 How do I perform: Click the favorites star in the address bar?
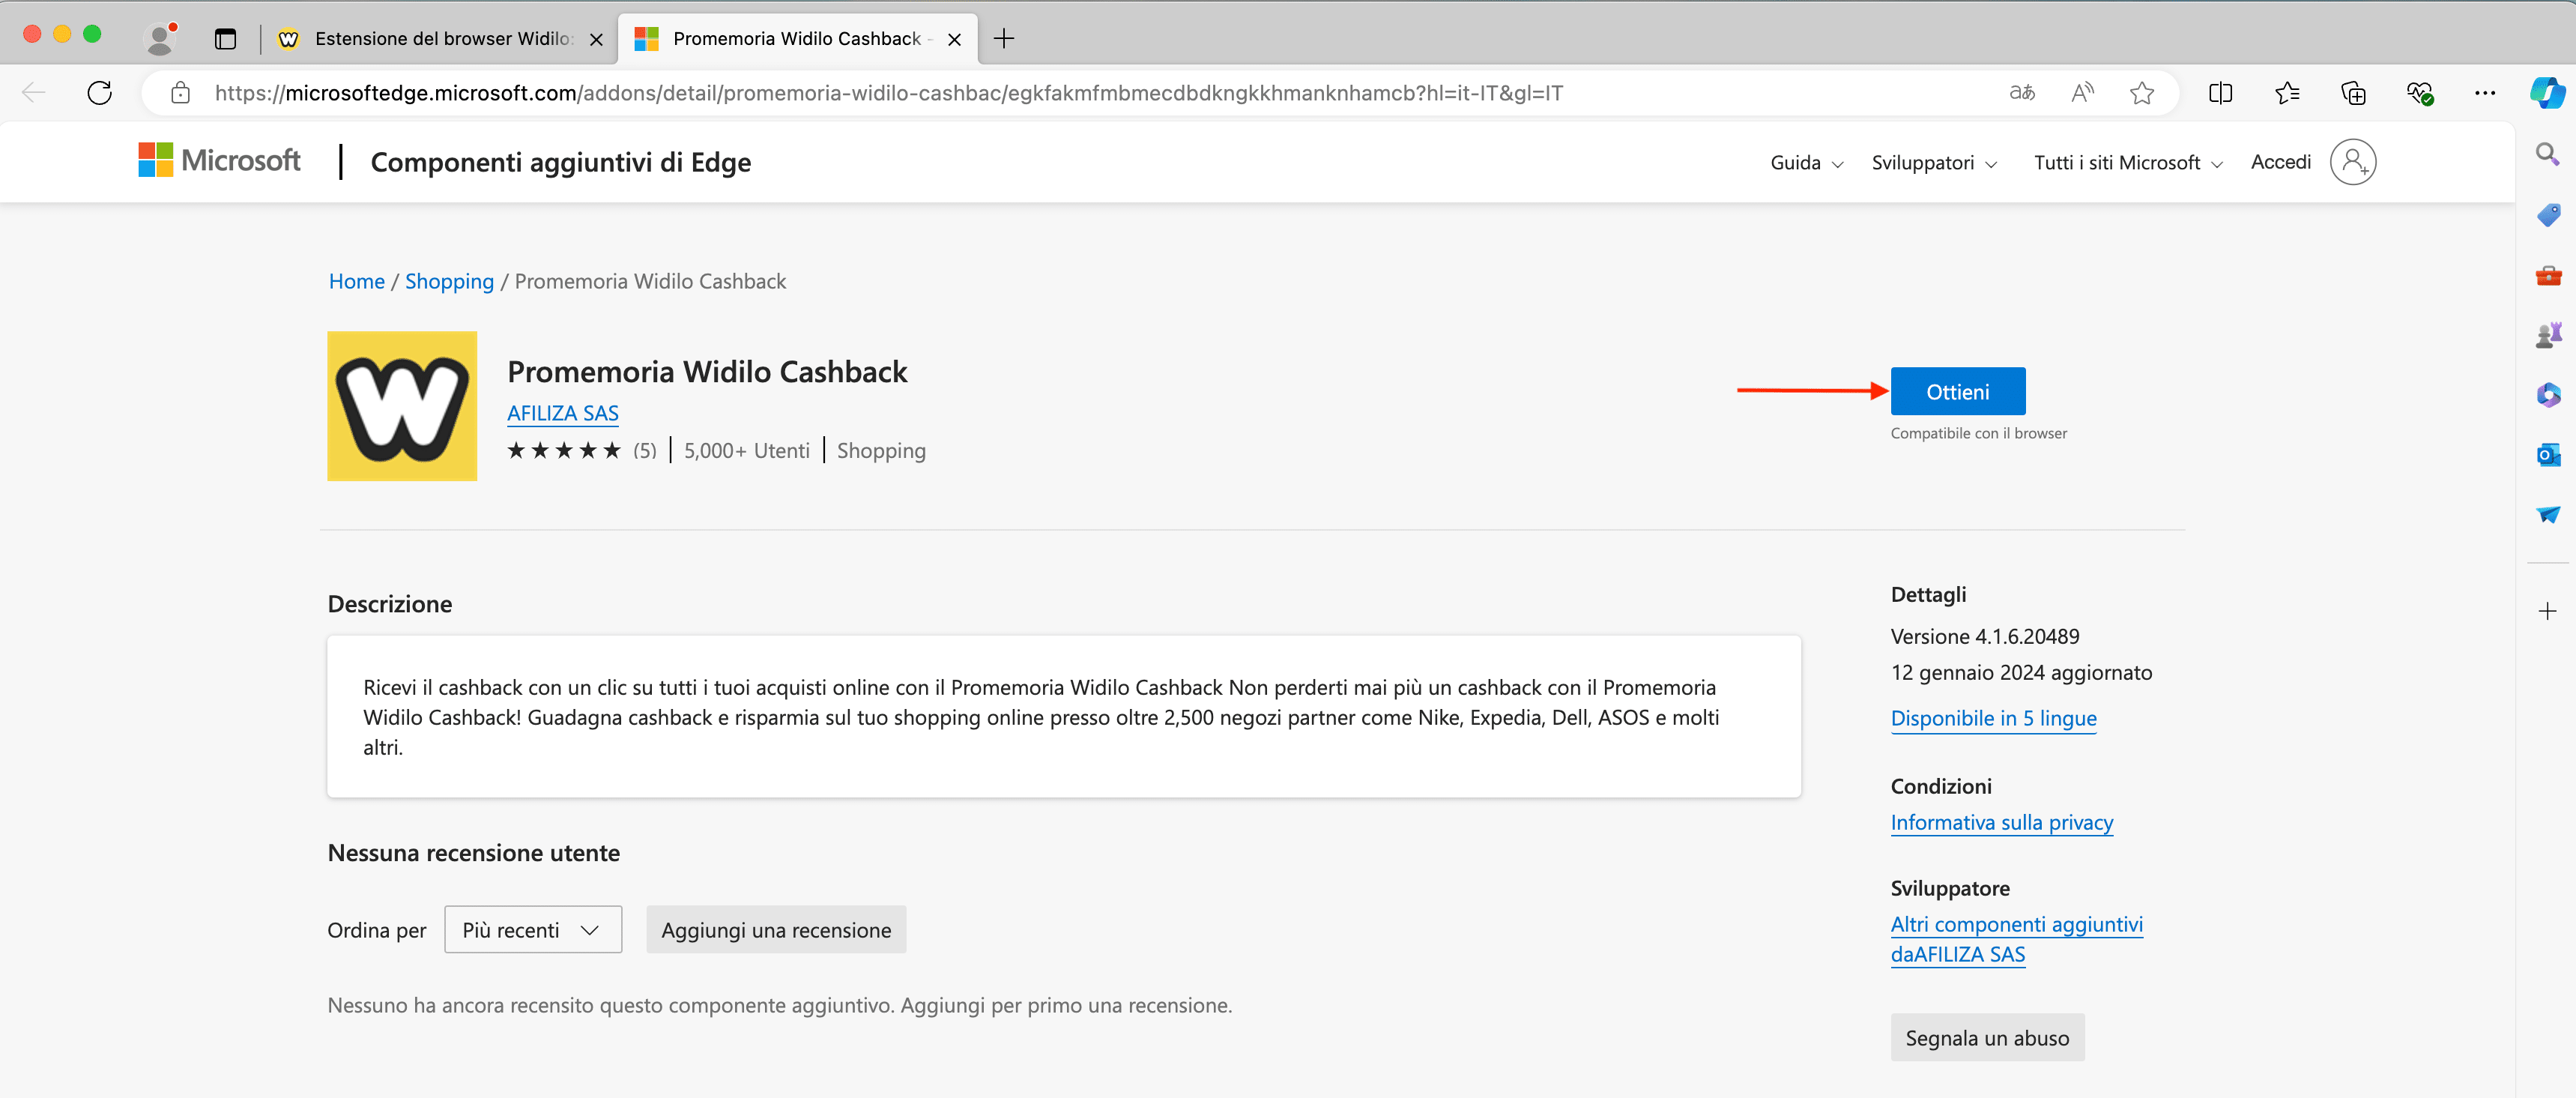pos(2141,93)
